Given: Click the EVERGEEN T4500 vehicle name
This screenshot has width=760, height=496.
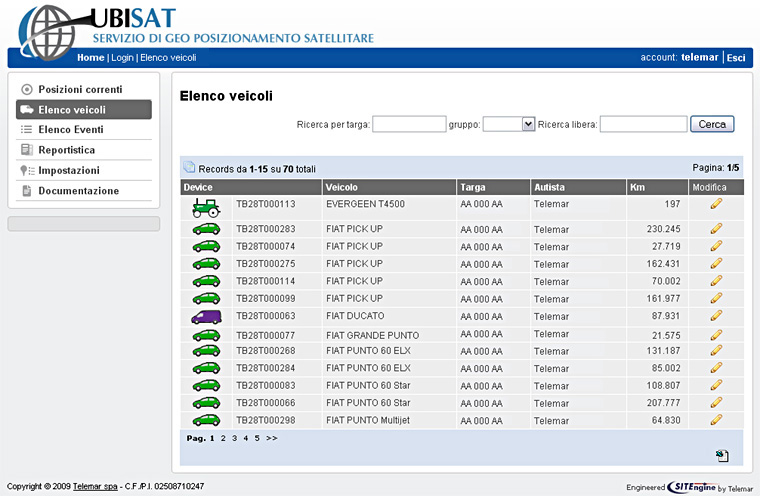Looking at the screenshot, I should click(x=365, y=204).
